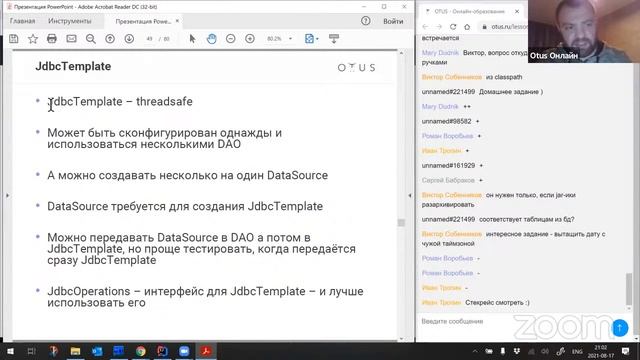Open the ENG input language indicator

pos(577,351)
